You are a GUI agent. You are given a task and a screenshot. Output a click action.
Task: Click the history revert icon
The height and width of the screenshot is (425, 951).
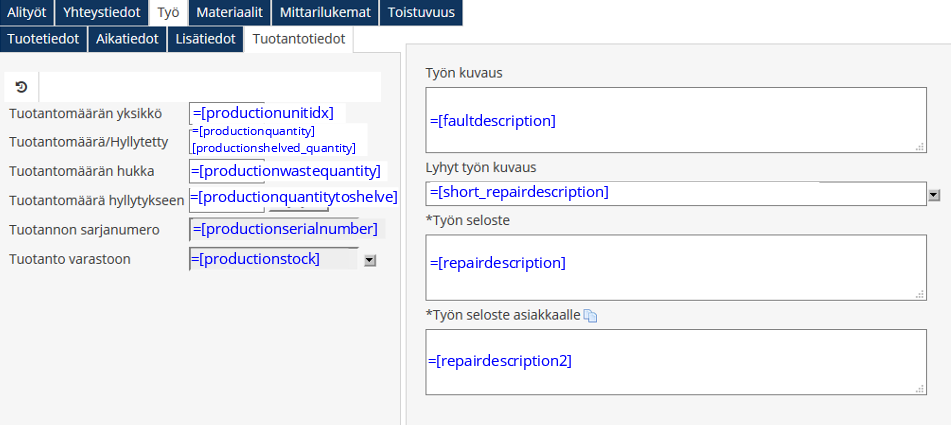click(x=21, y=87)
